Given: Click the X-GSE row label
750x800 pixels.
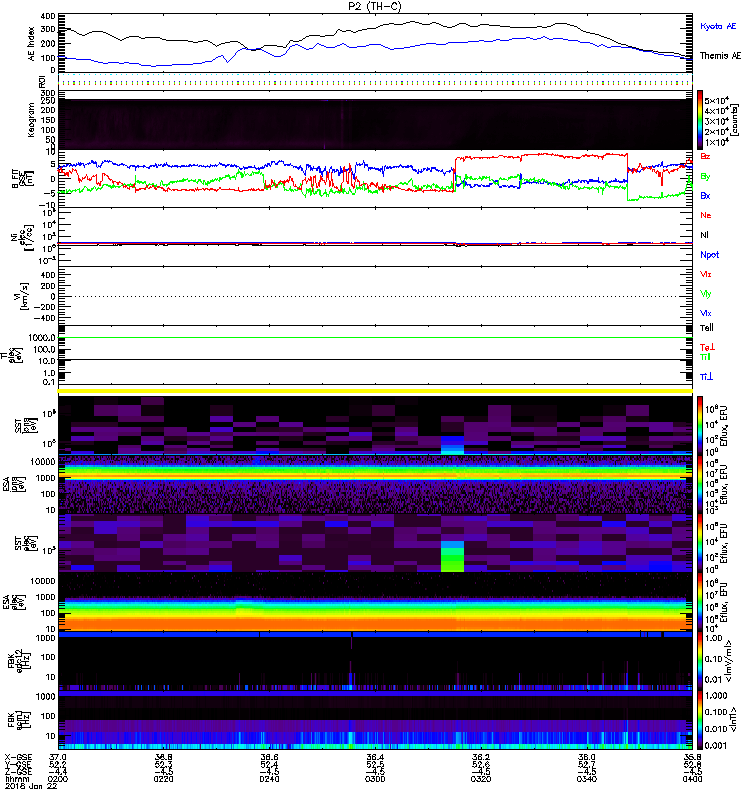Looking at the screenshot, I should (17, 758).
